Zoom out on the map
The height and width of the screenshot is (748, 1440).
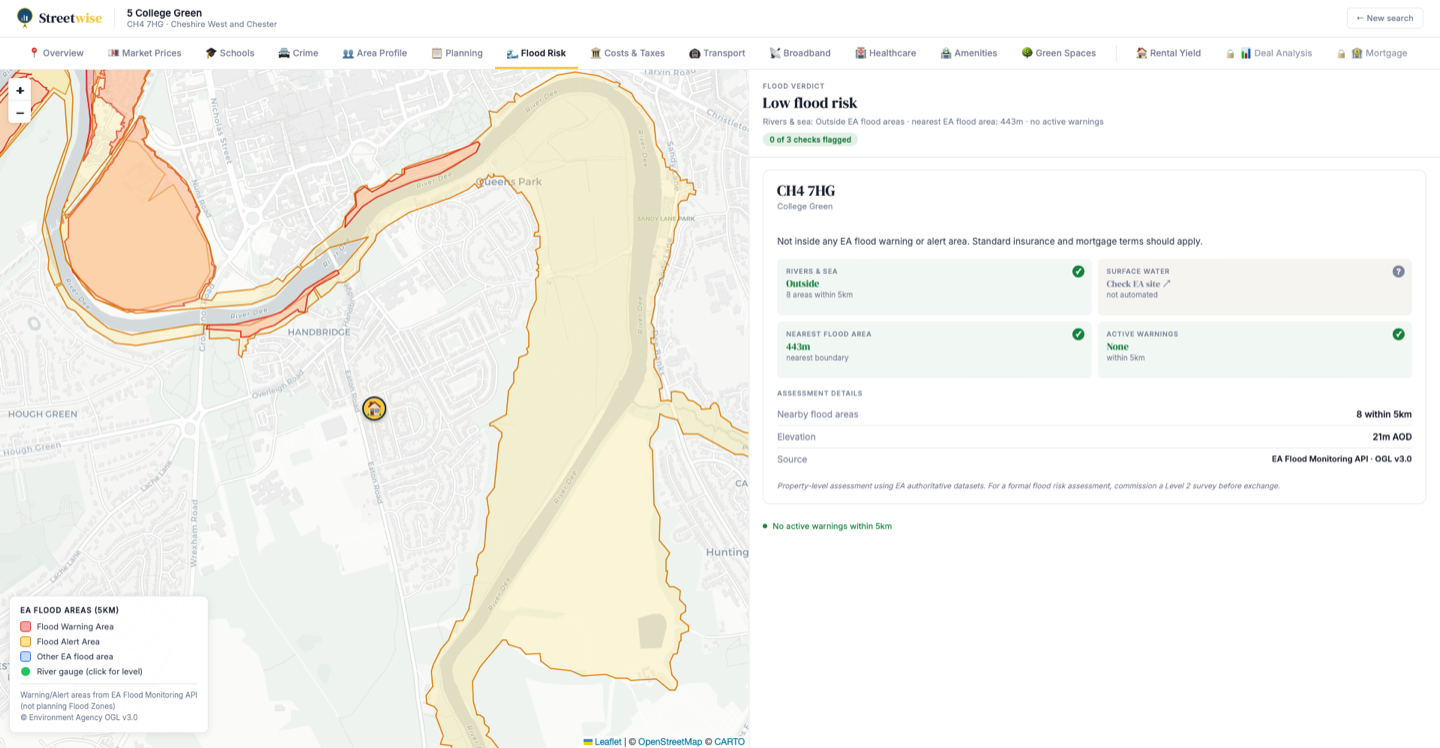[x=20, y=112]
